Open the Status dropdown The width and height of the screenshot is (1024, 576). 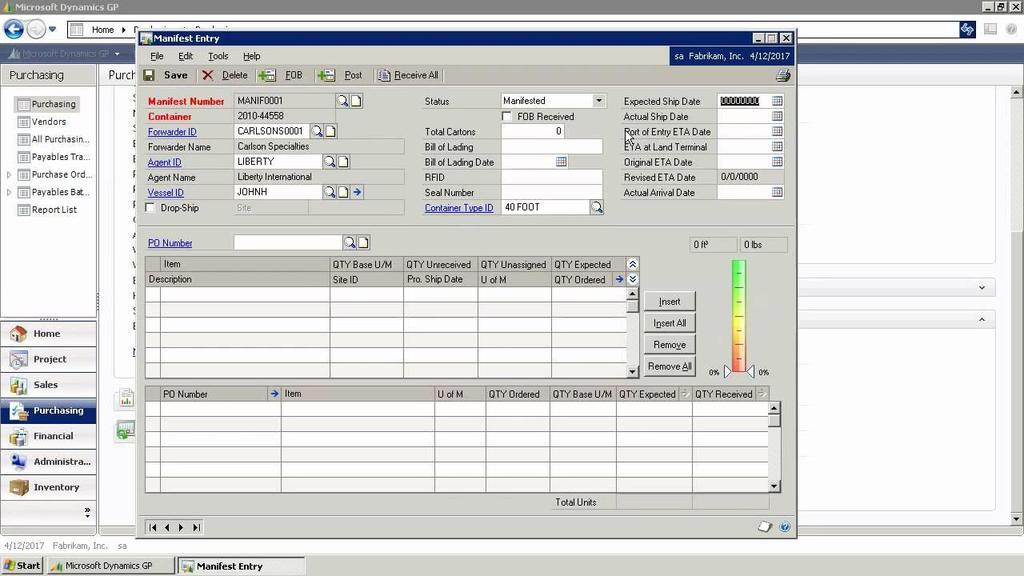[x=598, y=101]
